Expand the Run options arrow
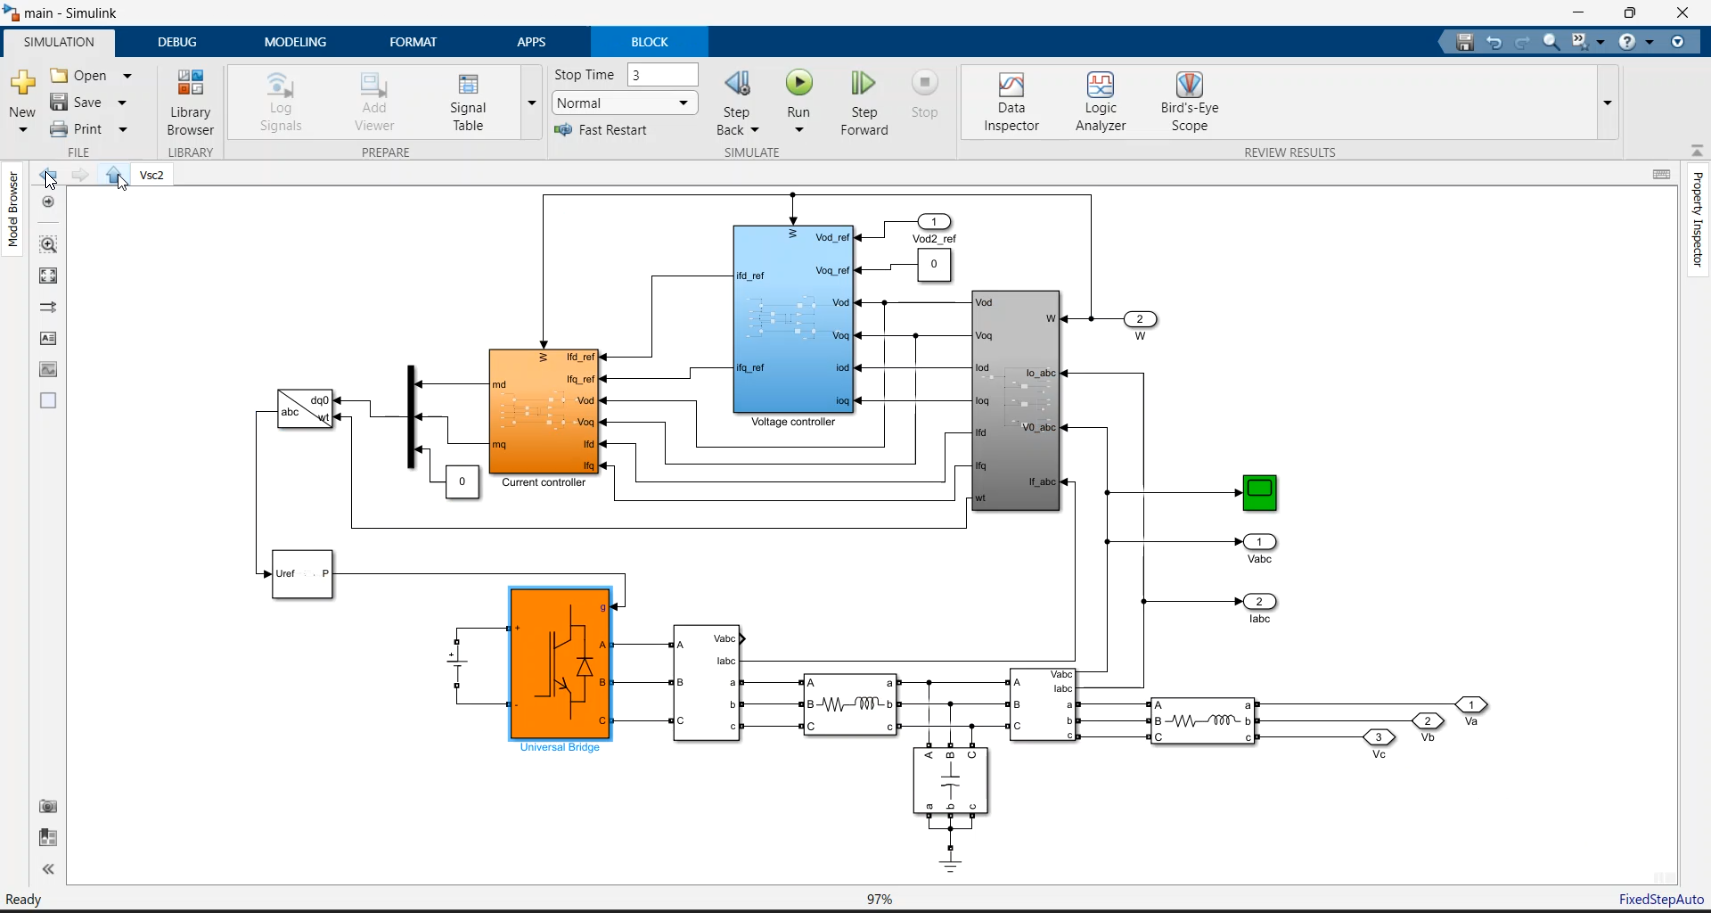This screenshot has width=1711, height=913. click(x=799, y=130)
